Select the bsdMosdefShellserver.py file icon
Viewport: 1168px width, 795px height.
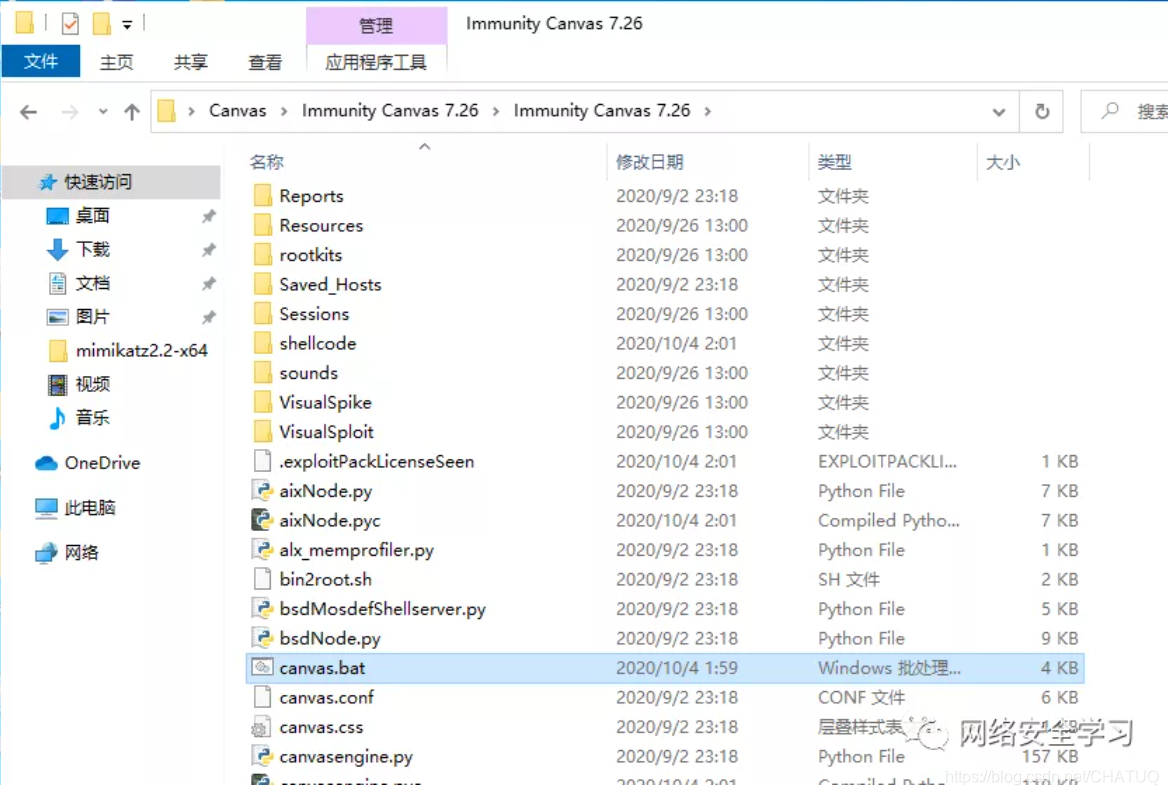262,609
